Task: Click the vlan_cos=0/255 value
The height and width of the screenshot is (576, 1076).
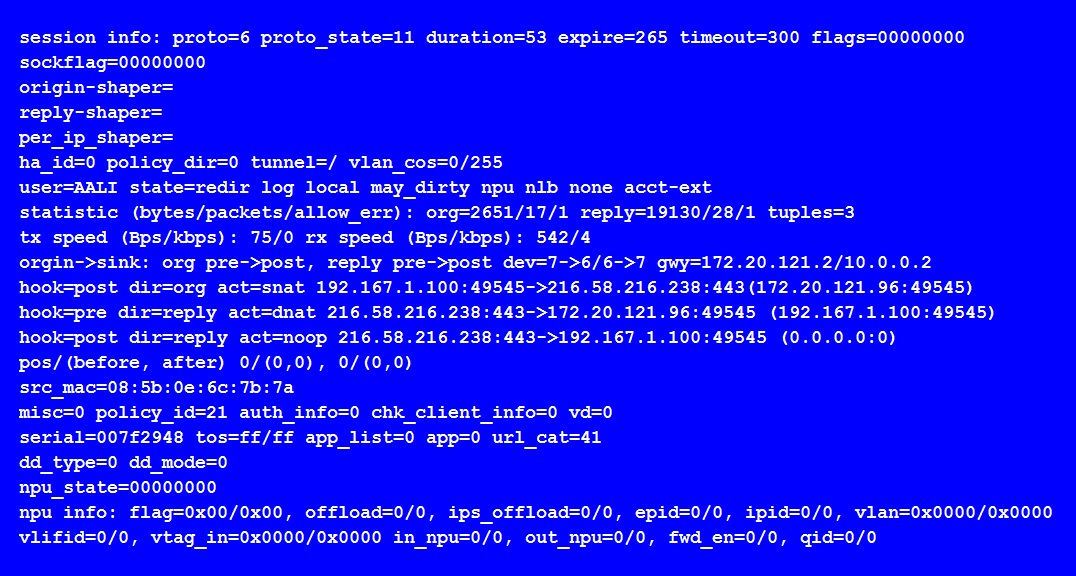Action: pos(425,163)
